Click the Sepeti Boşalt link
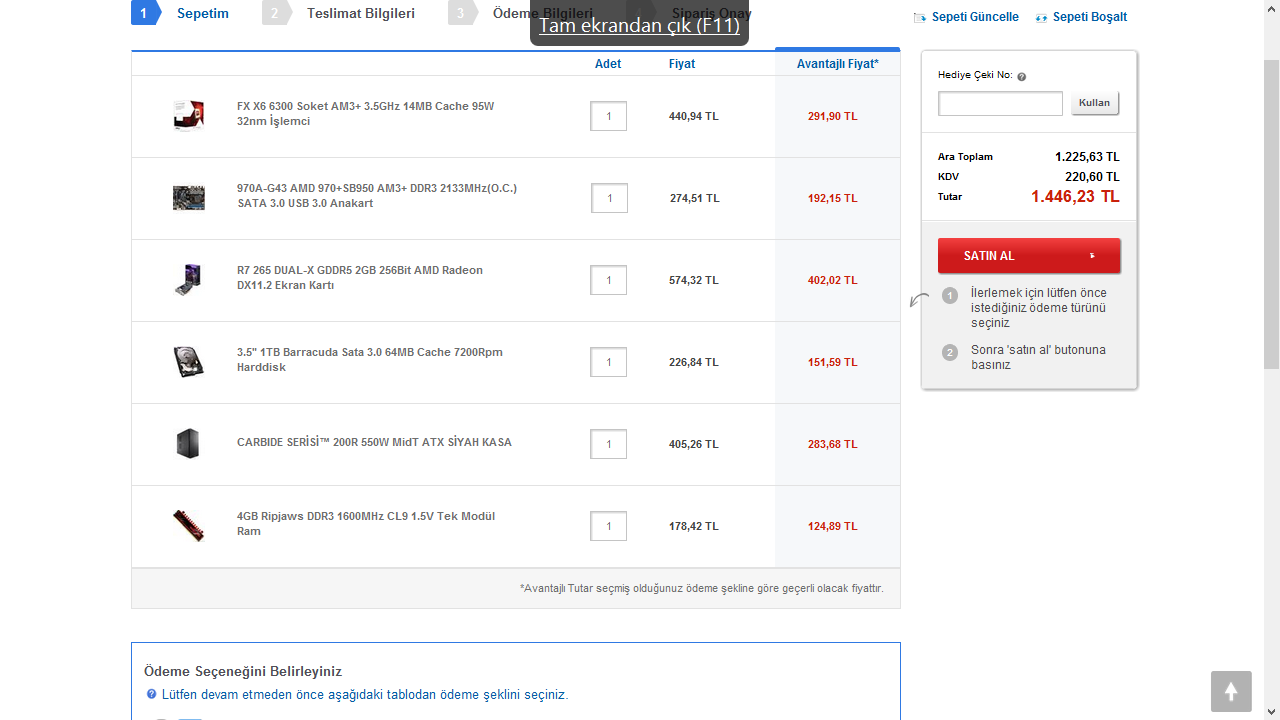This screenshot has width=1280, height=720. 1081,17
